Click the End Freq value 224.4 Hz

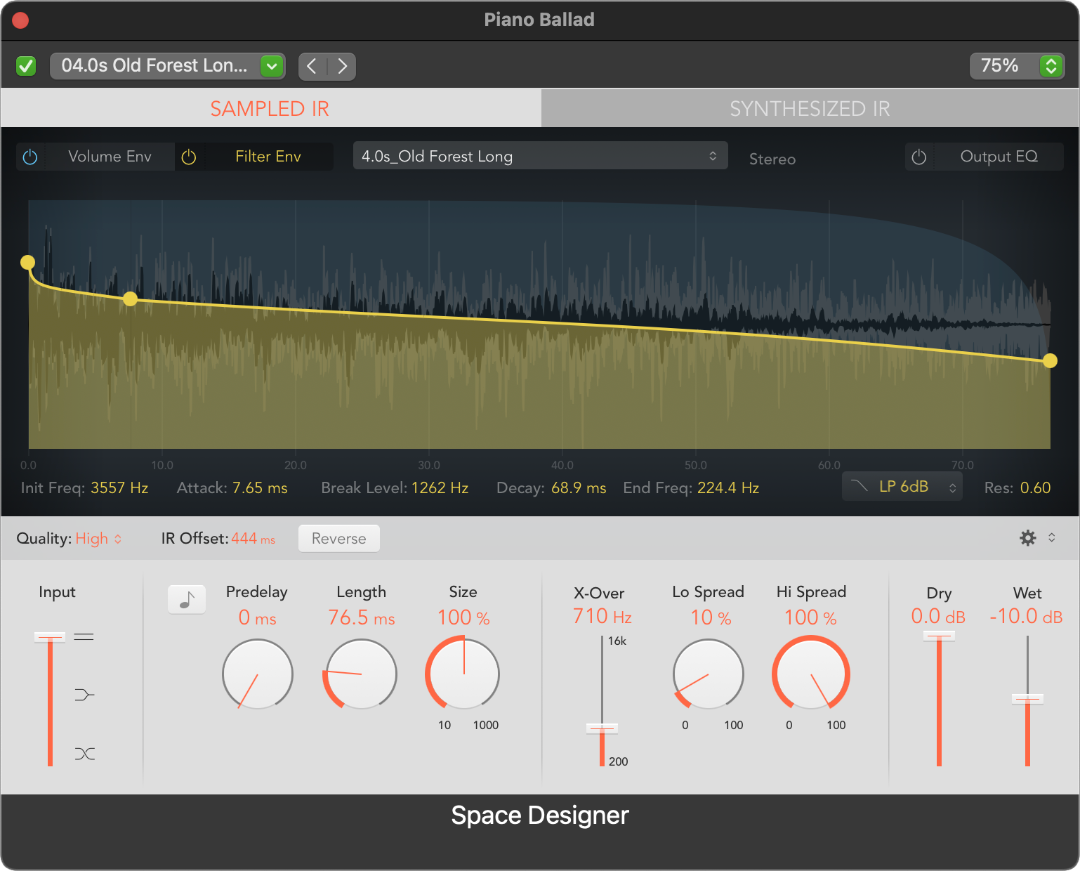(x=728, y=488)
